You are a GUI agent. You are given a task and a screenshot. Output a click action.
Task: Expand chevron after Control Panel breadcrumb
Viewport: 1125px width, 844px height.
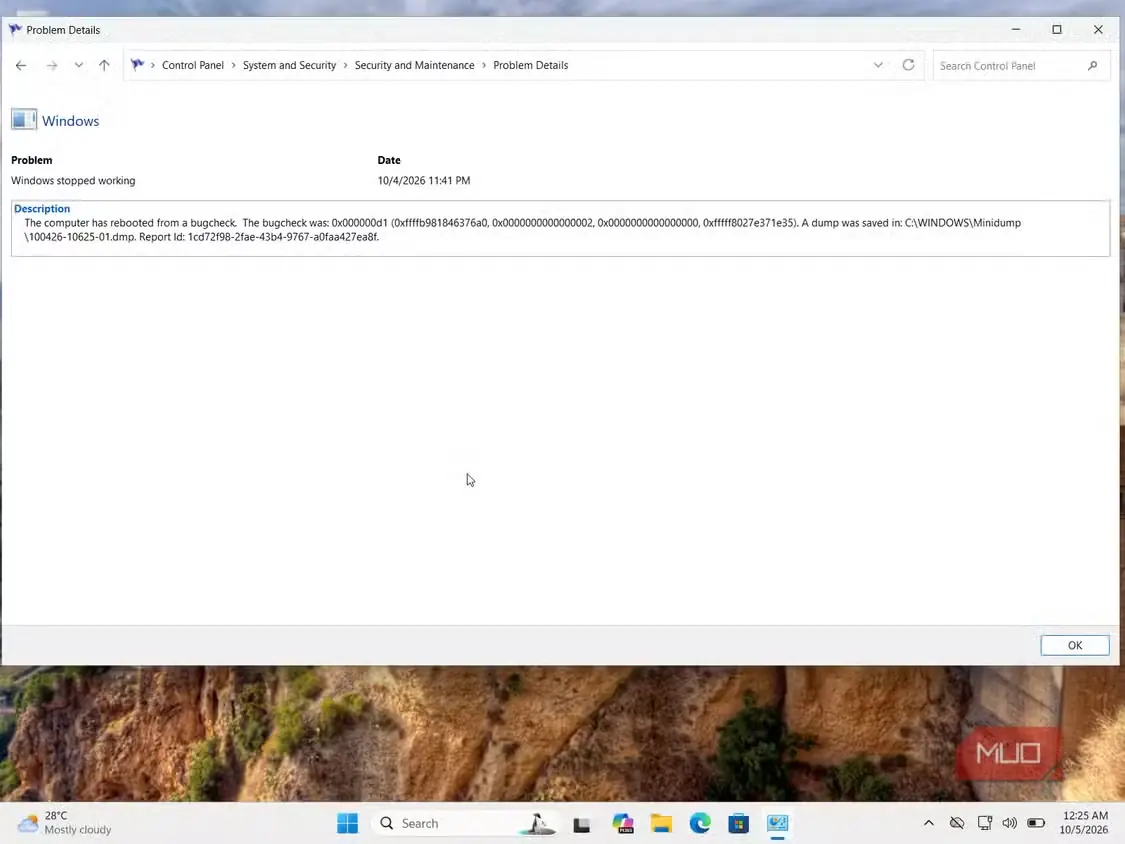(233, 65)
